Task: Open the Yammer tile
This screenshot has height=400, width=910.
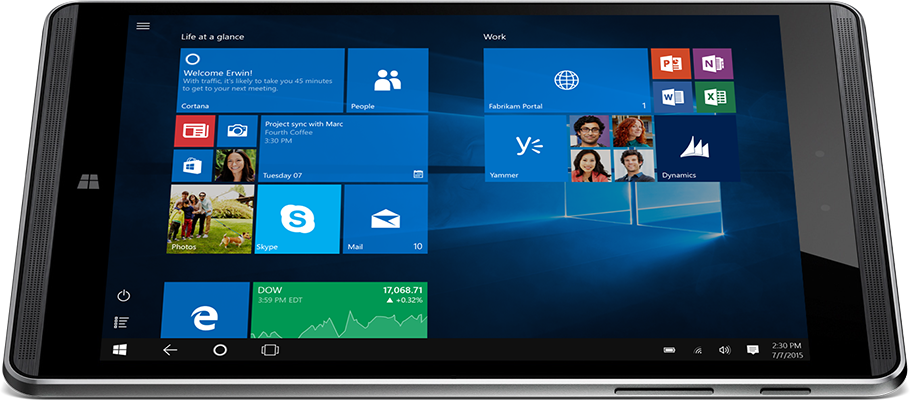Action: 525,148
